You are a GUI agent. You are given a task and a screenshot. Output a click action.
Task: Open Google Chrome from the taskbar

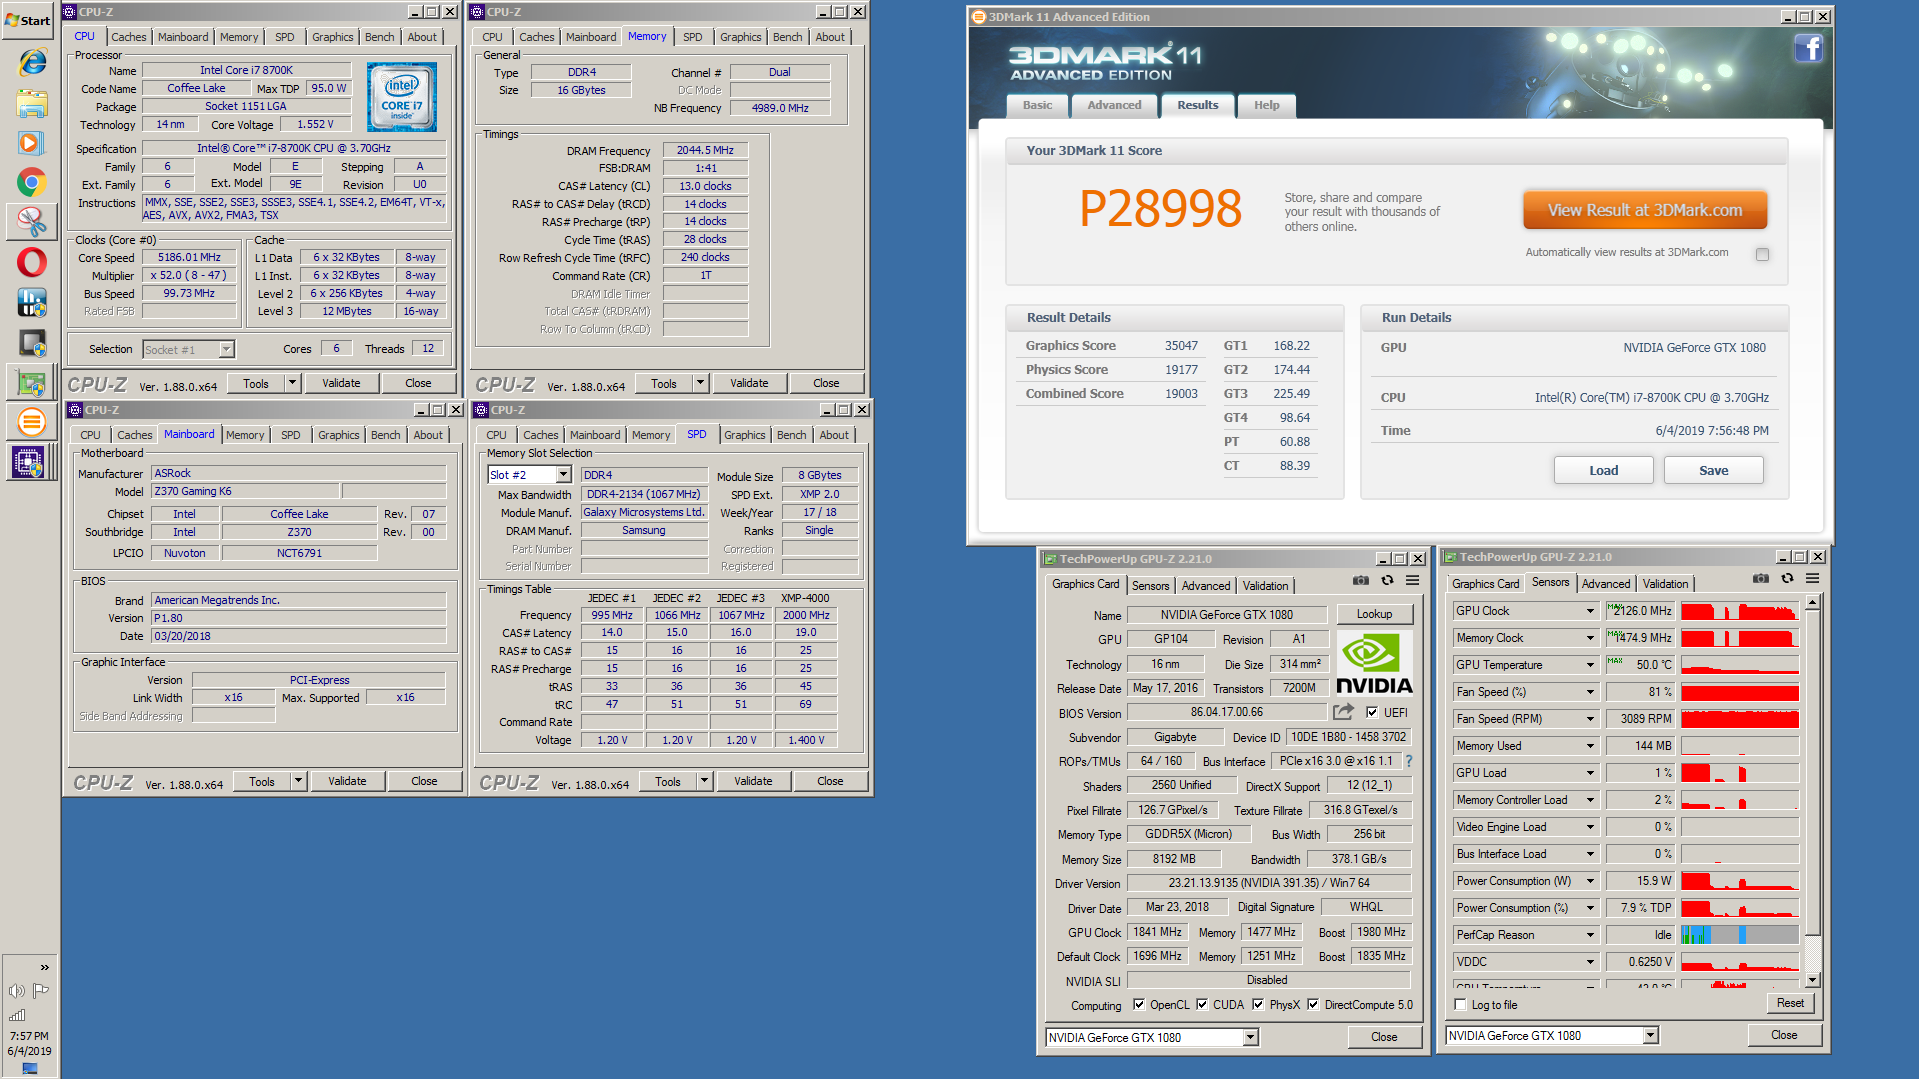31,182
